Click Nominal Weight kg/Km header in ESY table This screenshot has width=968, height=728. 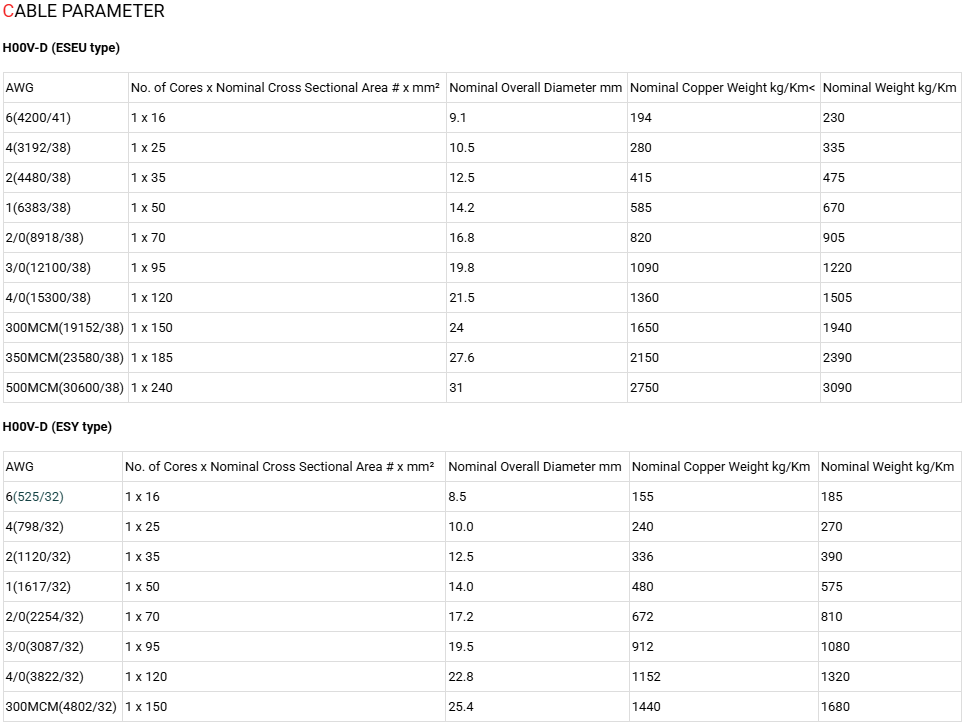coord(890,467)
